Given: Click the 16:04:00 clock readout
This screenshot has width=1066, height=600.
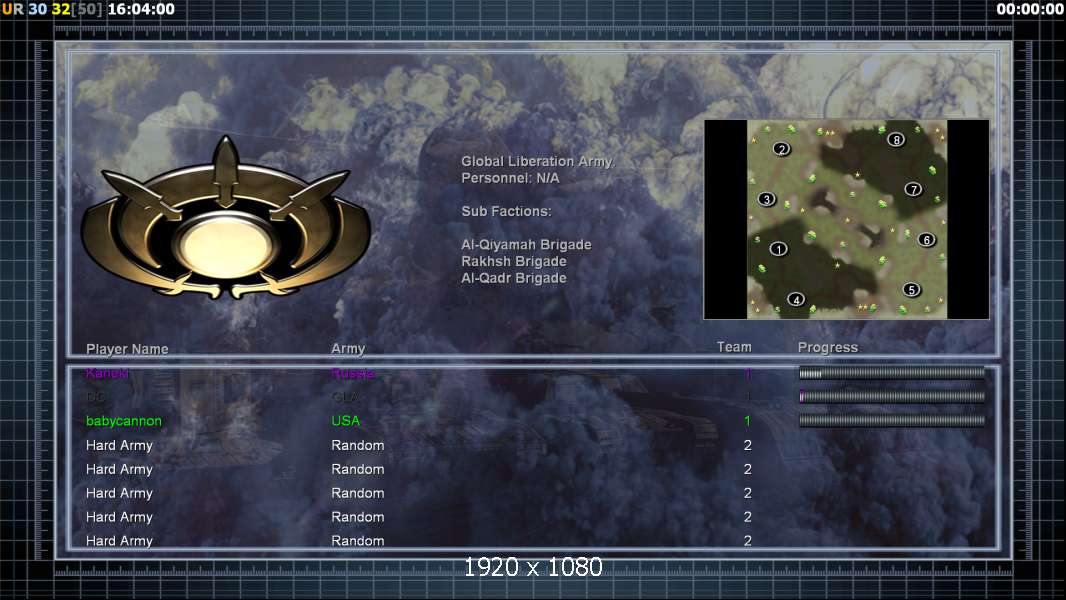Looking at the screenshot, I should click(x=141, y=9).
